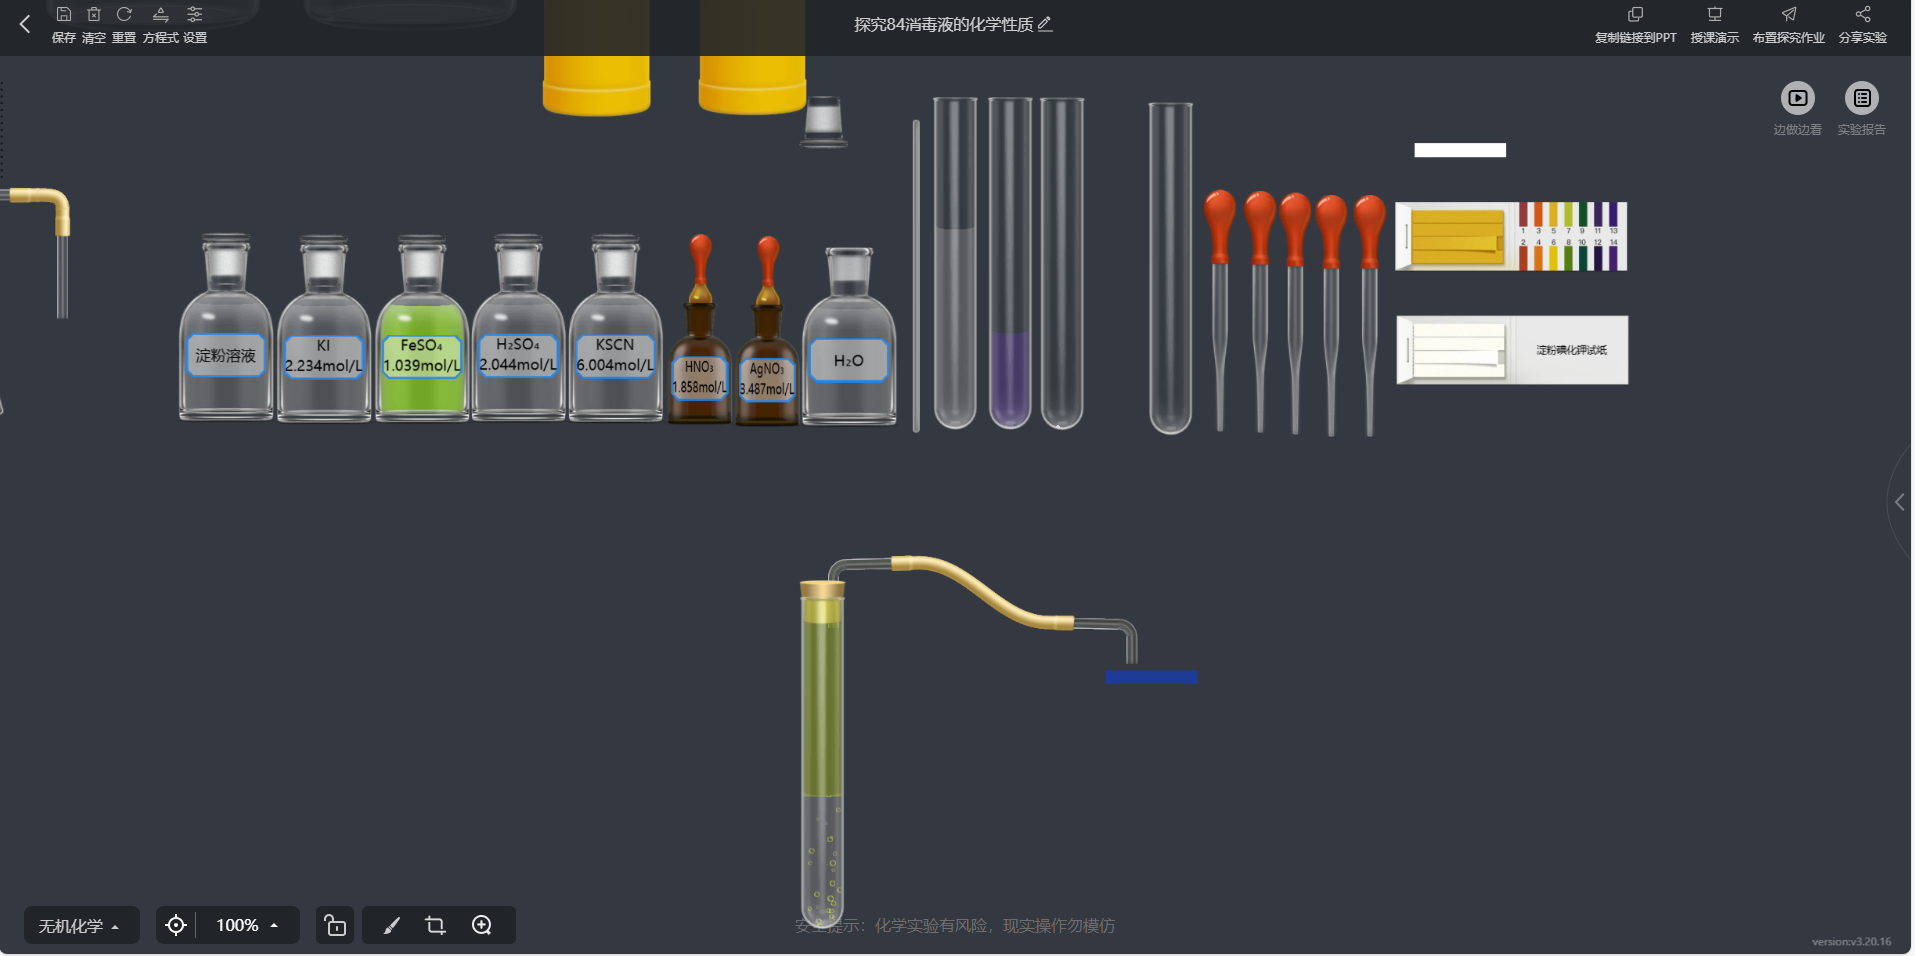Select the KSCN 6.004mol/L bottle
The height and width of the screenshot is (956, 1915).
tap(615, 327)
